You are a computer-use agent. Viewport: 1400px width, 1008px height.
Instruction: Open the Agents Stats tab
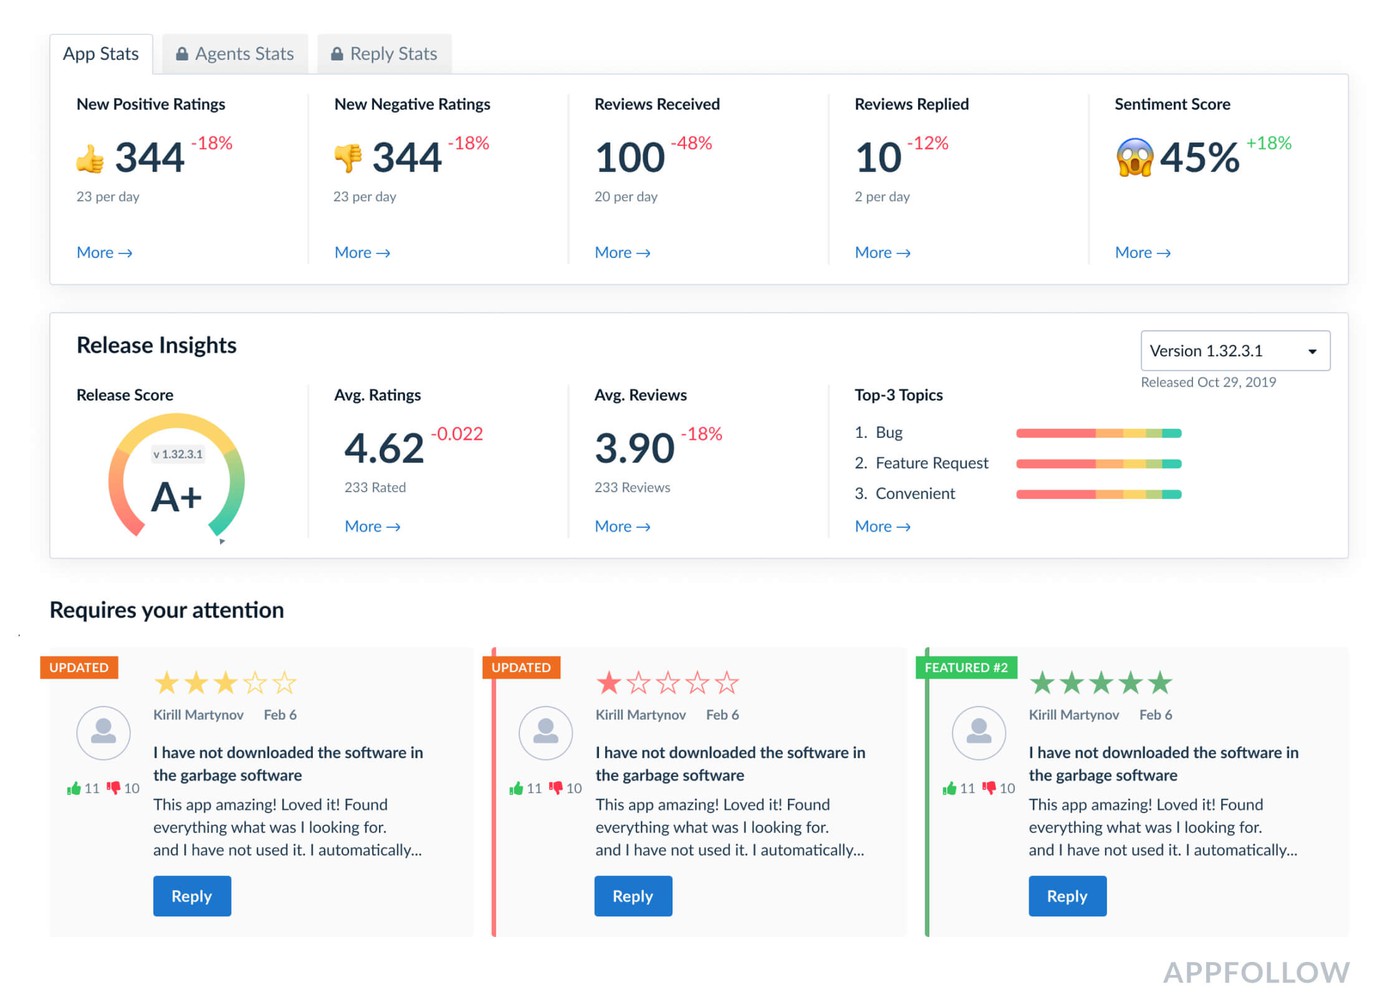tap(236, 54)
